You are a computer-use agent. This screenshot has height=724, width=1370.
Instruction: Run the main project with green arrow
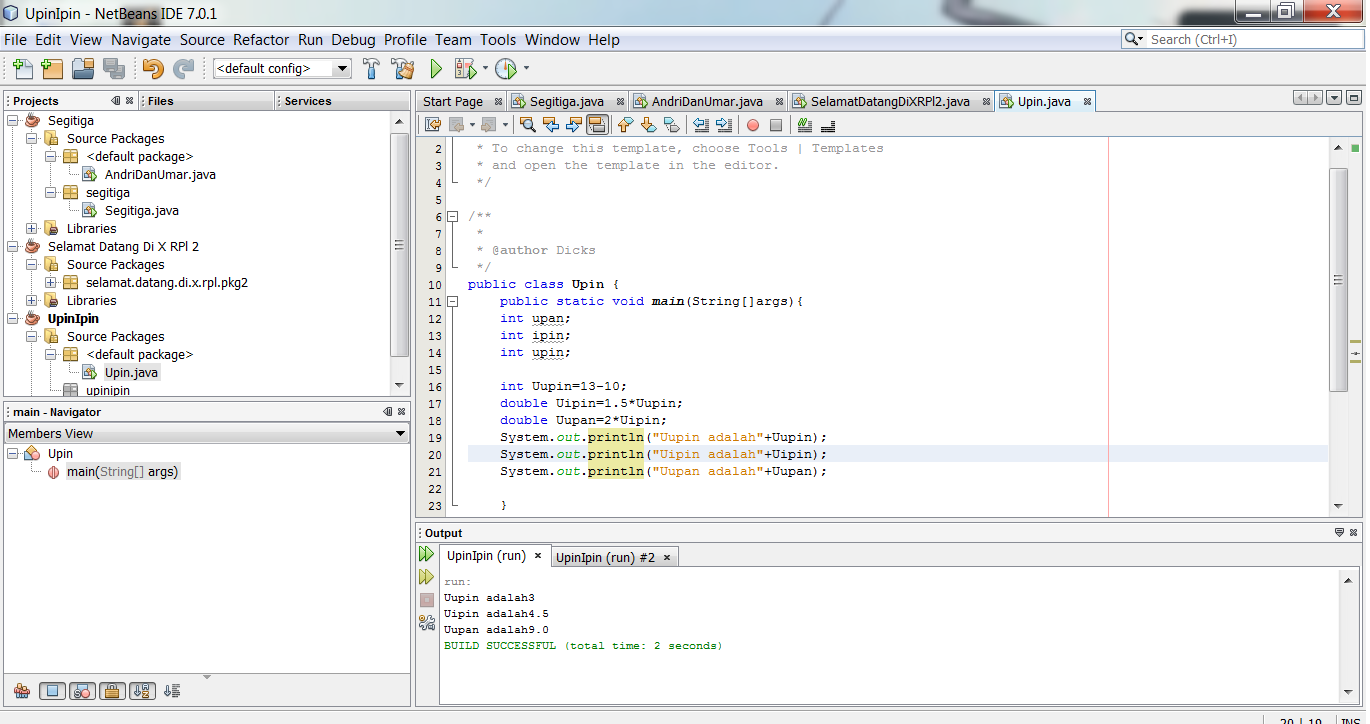tap(436, 69)
